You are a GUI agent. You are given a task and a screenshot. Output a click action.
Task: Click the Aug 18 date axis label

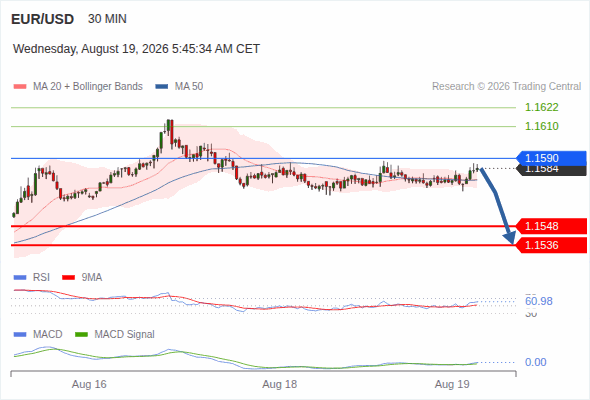click(280, 385)
